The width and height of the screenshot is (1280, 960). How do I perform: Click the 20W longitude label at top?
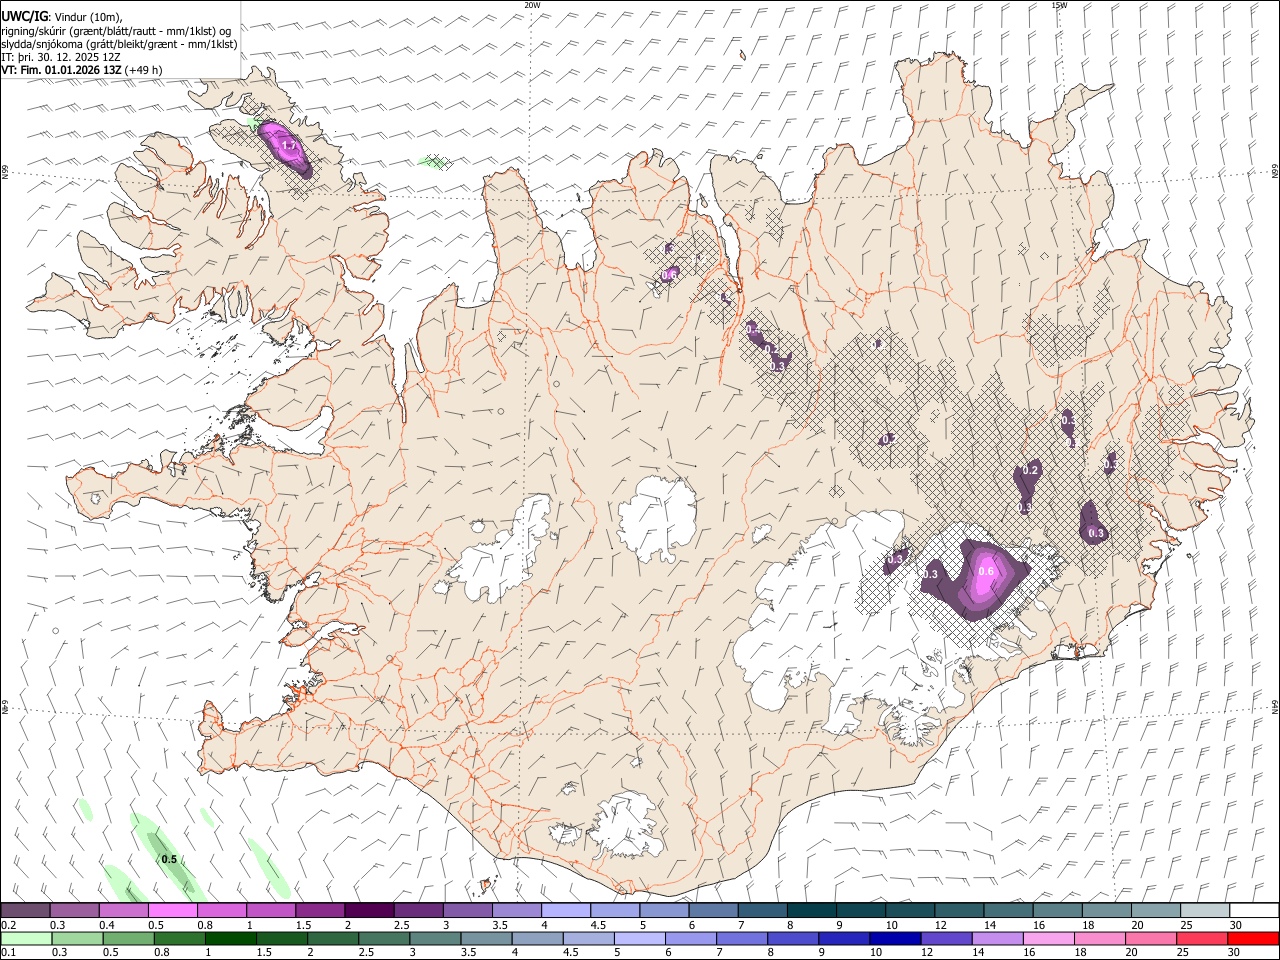coord(532,5)
